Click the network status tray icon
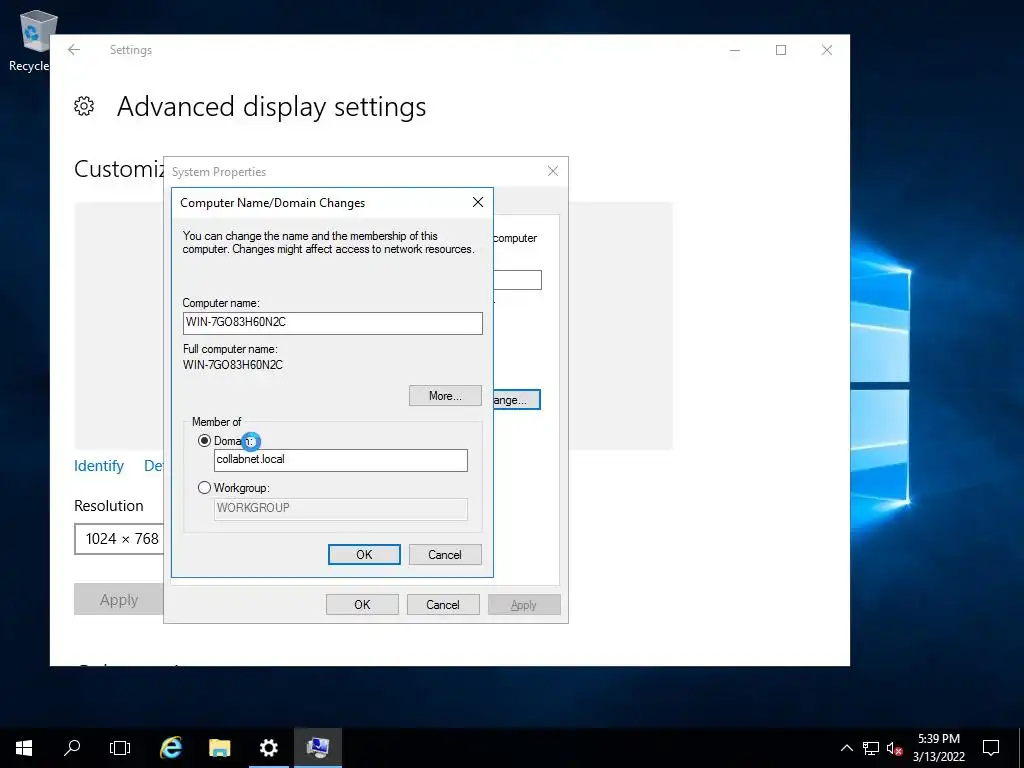The width and height of the screenshot is (1024, 768). [x=871, y=748]
